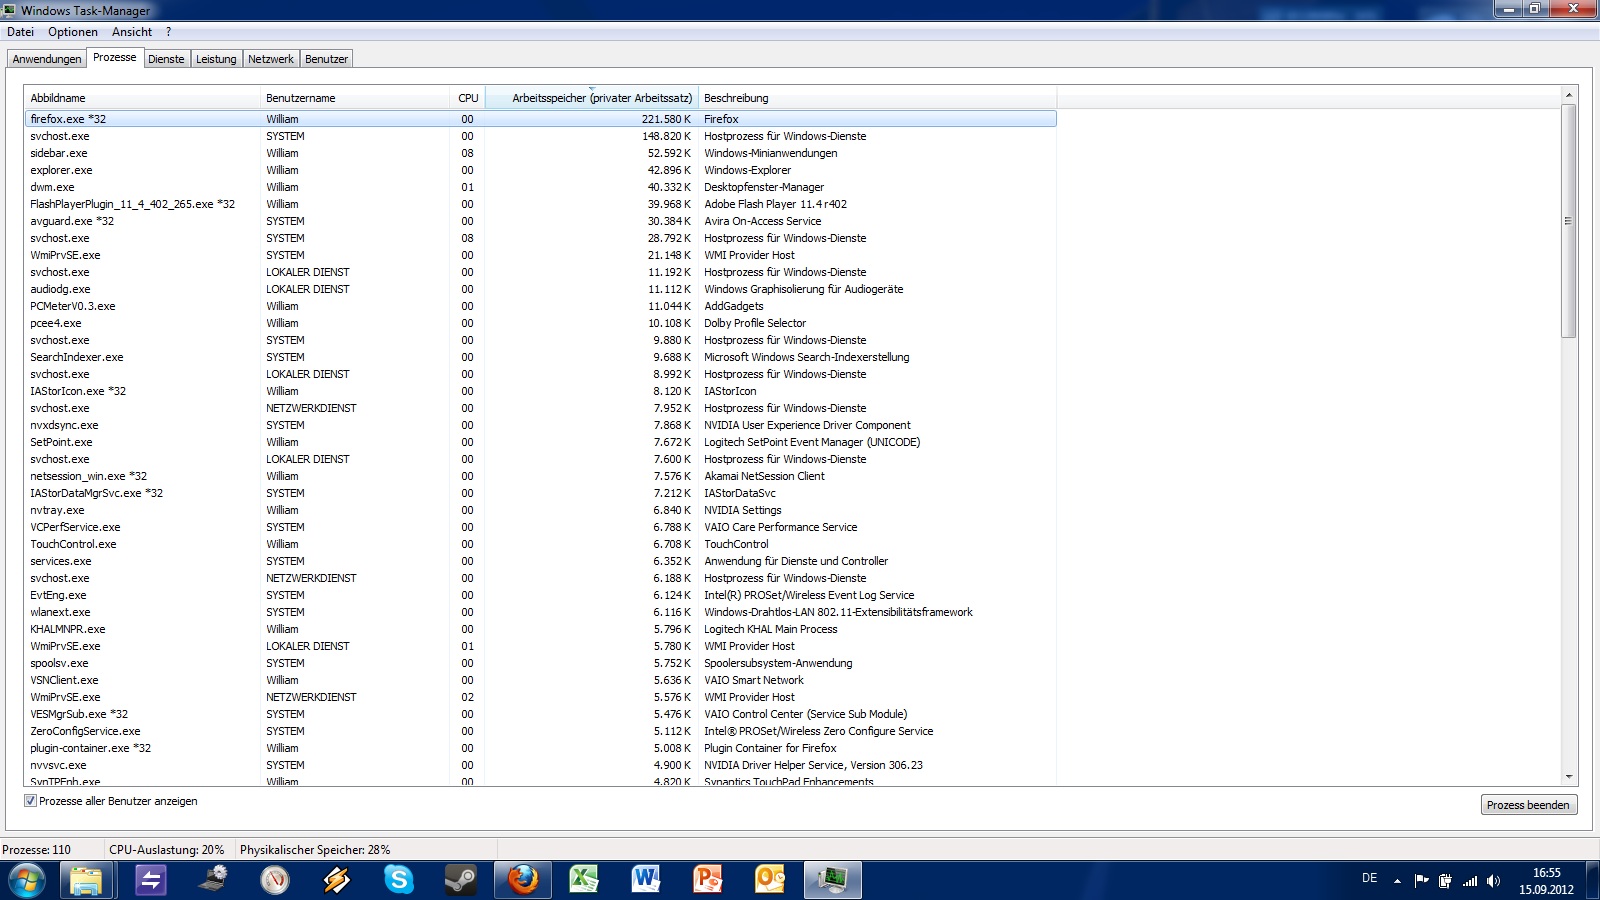Open Excel from the taskbar
Viewport: 1600px width, 900px height.
click(x=584, y=881)
